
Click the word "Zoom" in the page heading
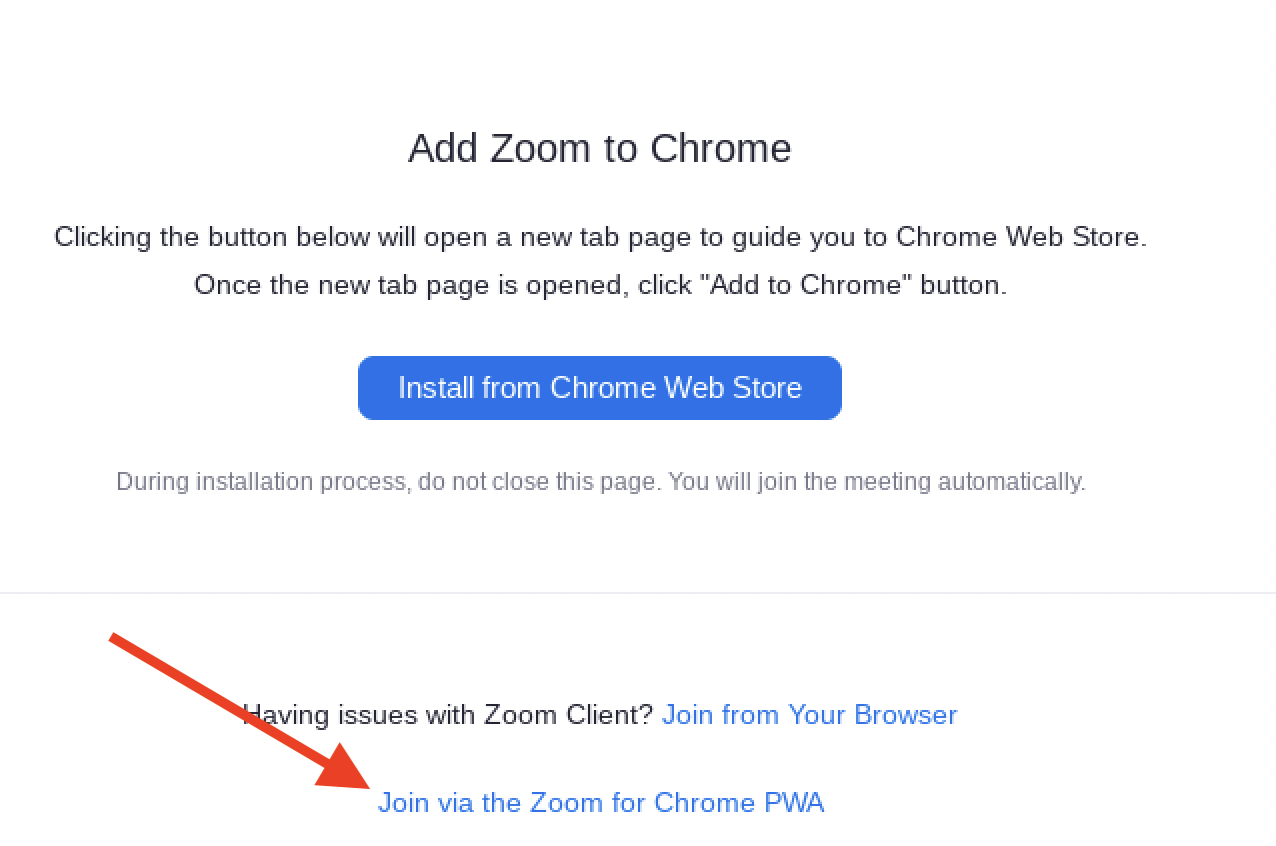[540, 149]
